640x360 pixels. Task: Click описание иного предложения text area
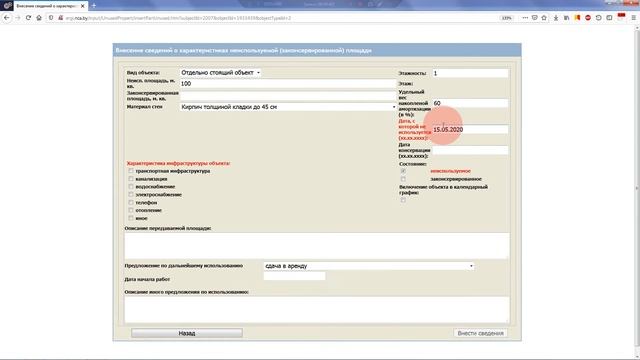coord(317,310)
